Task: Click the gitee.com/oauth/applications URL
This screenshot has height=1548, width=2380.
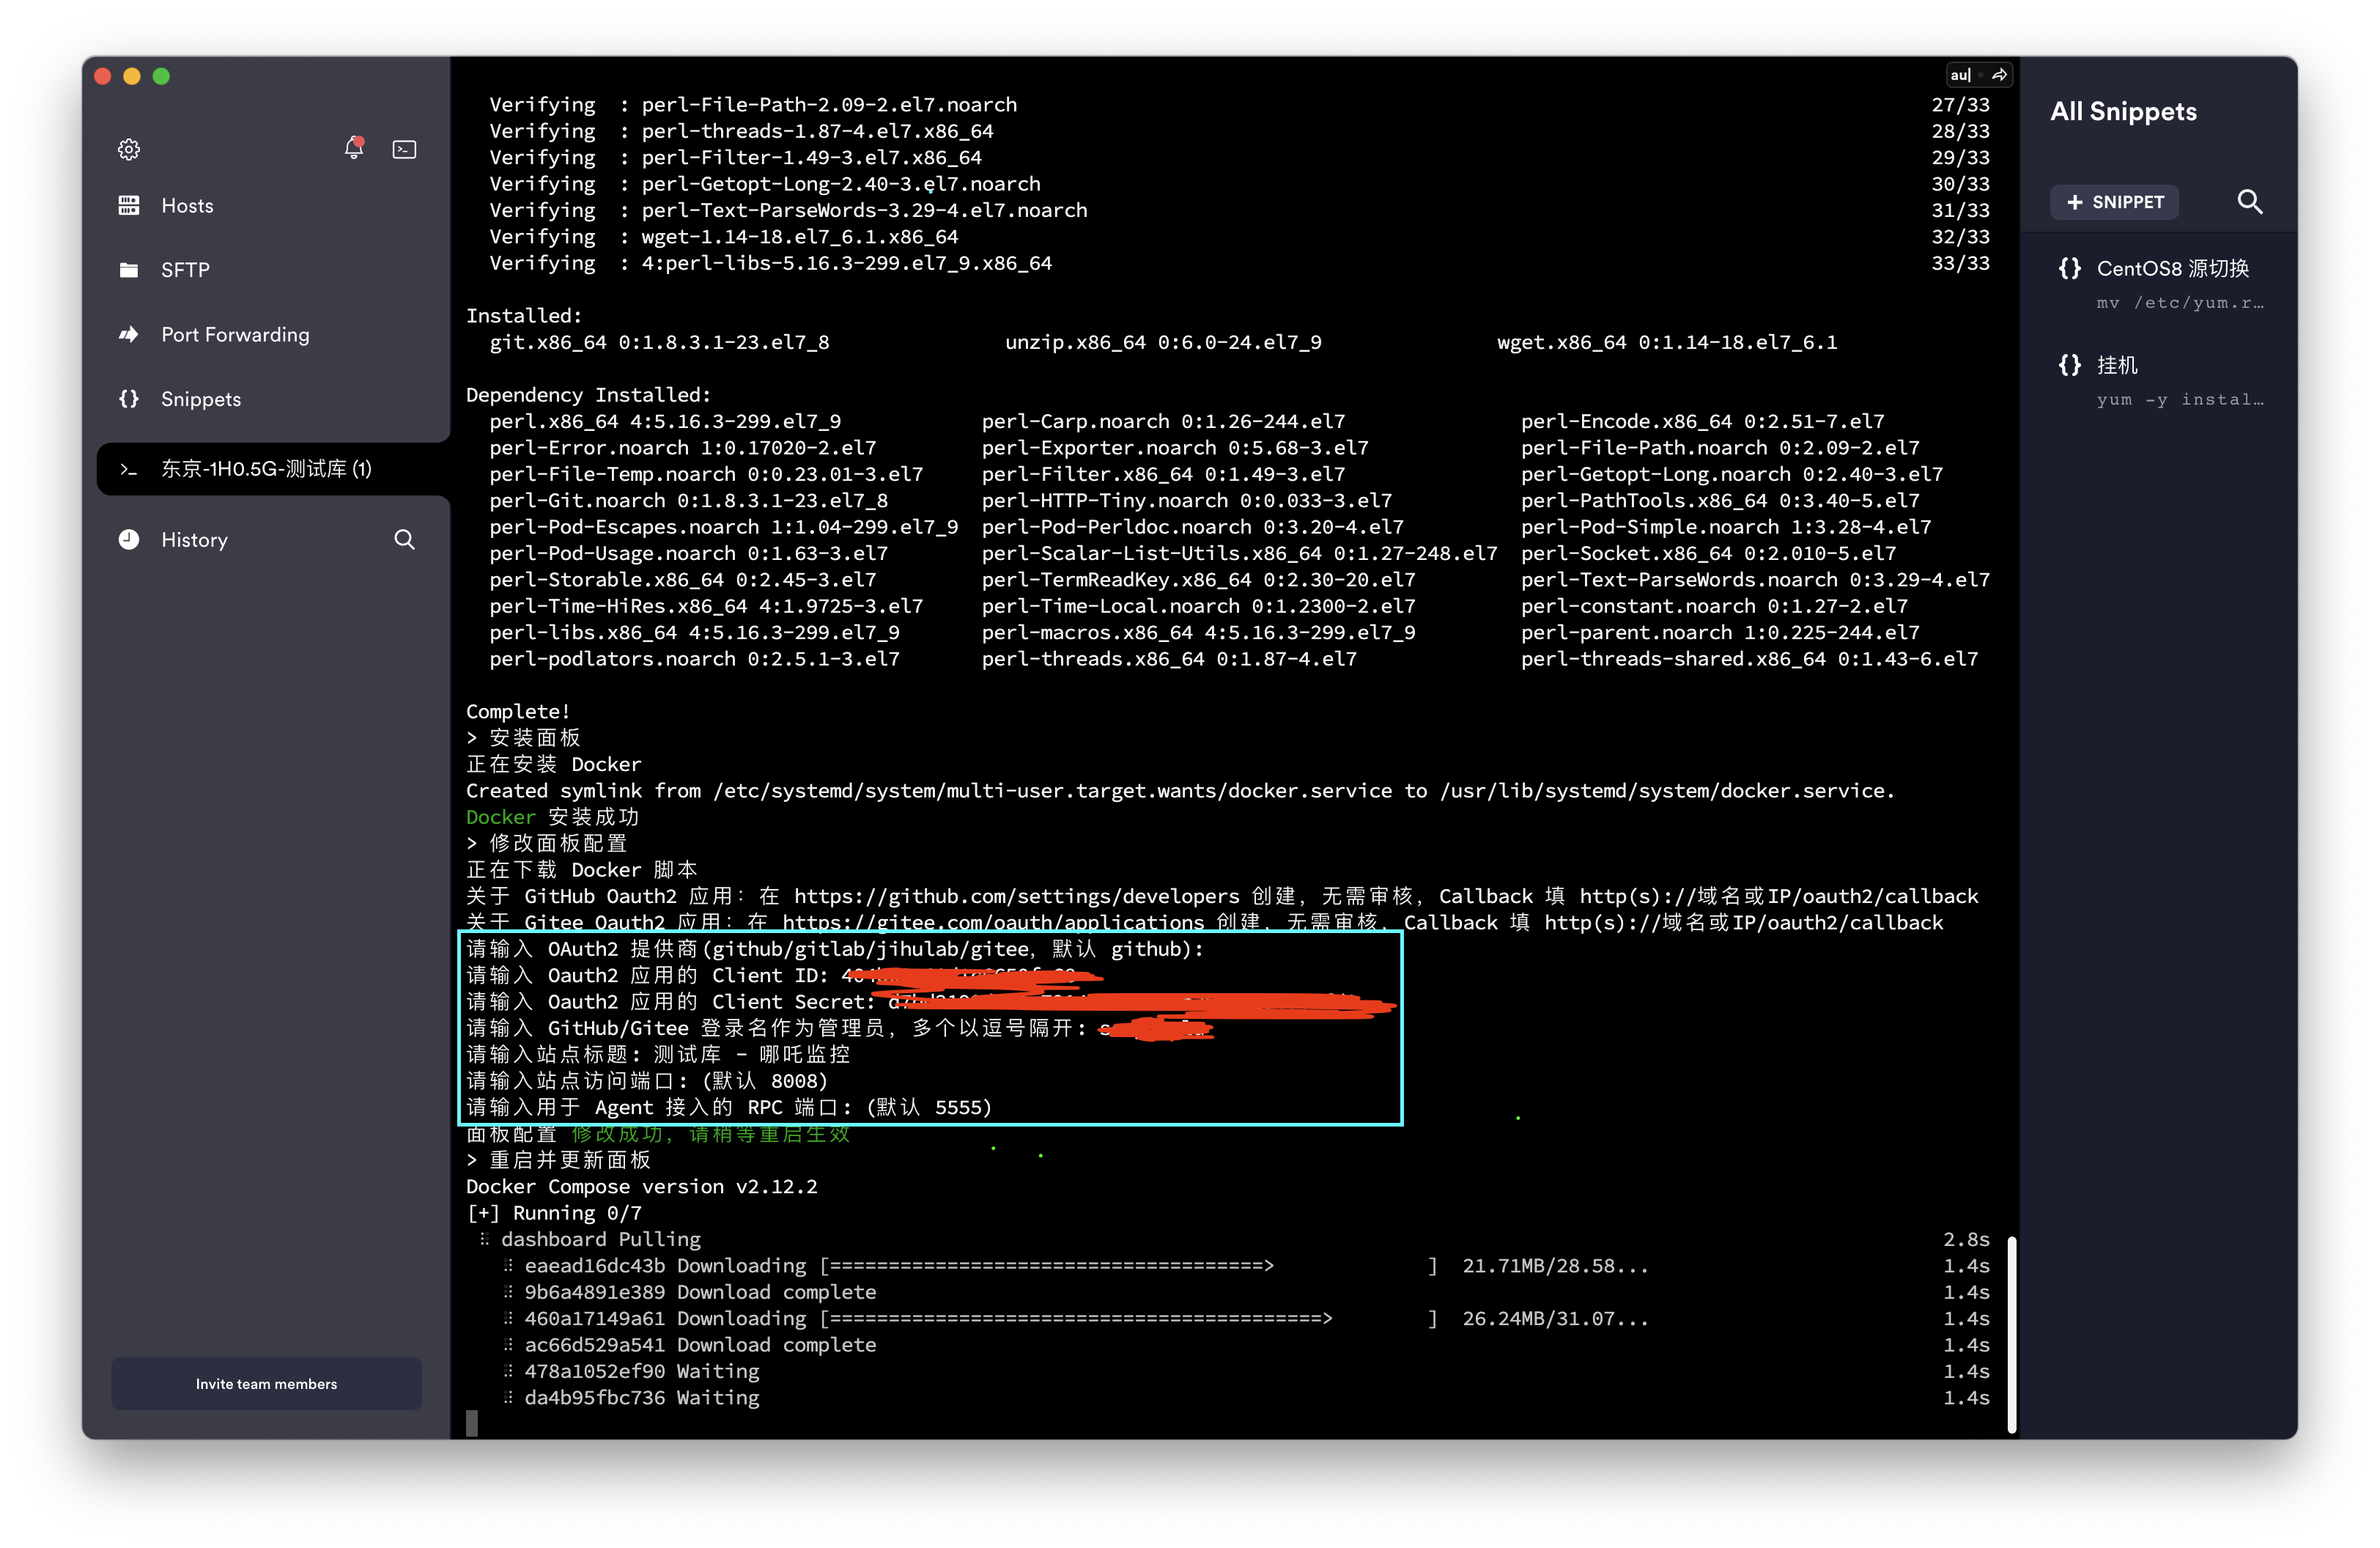Action: pyautogui.click(x=993, y=922)
